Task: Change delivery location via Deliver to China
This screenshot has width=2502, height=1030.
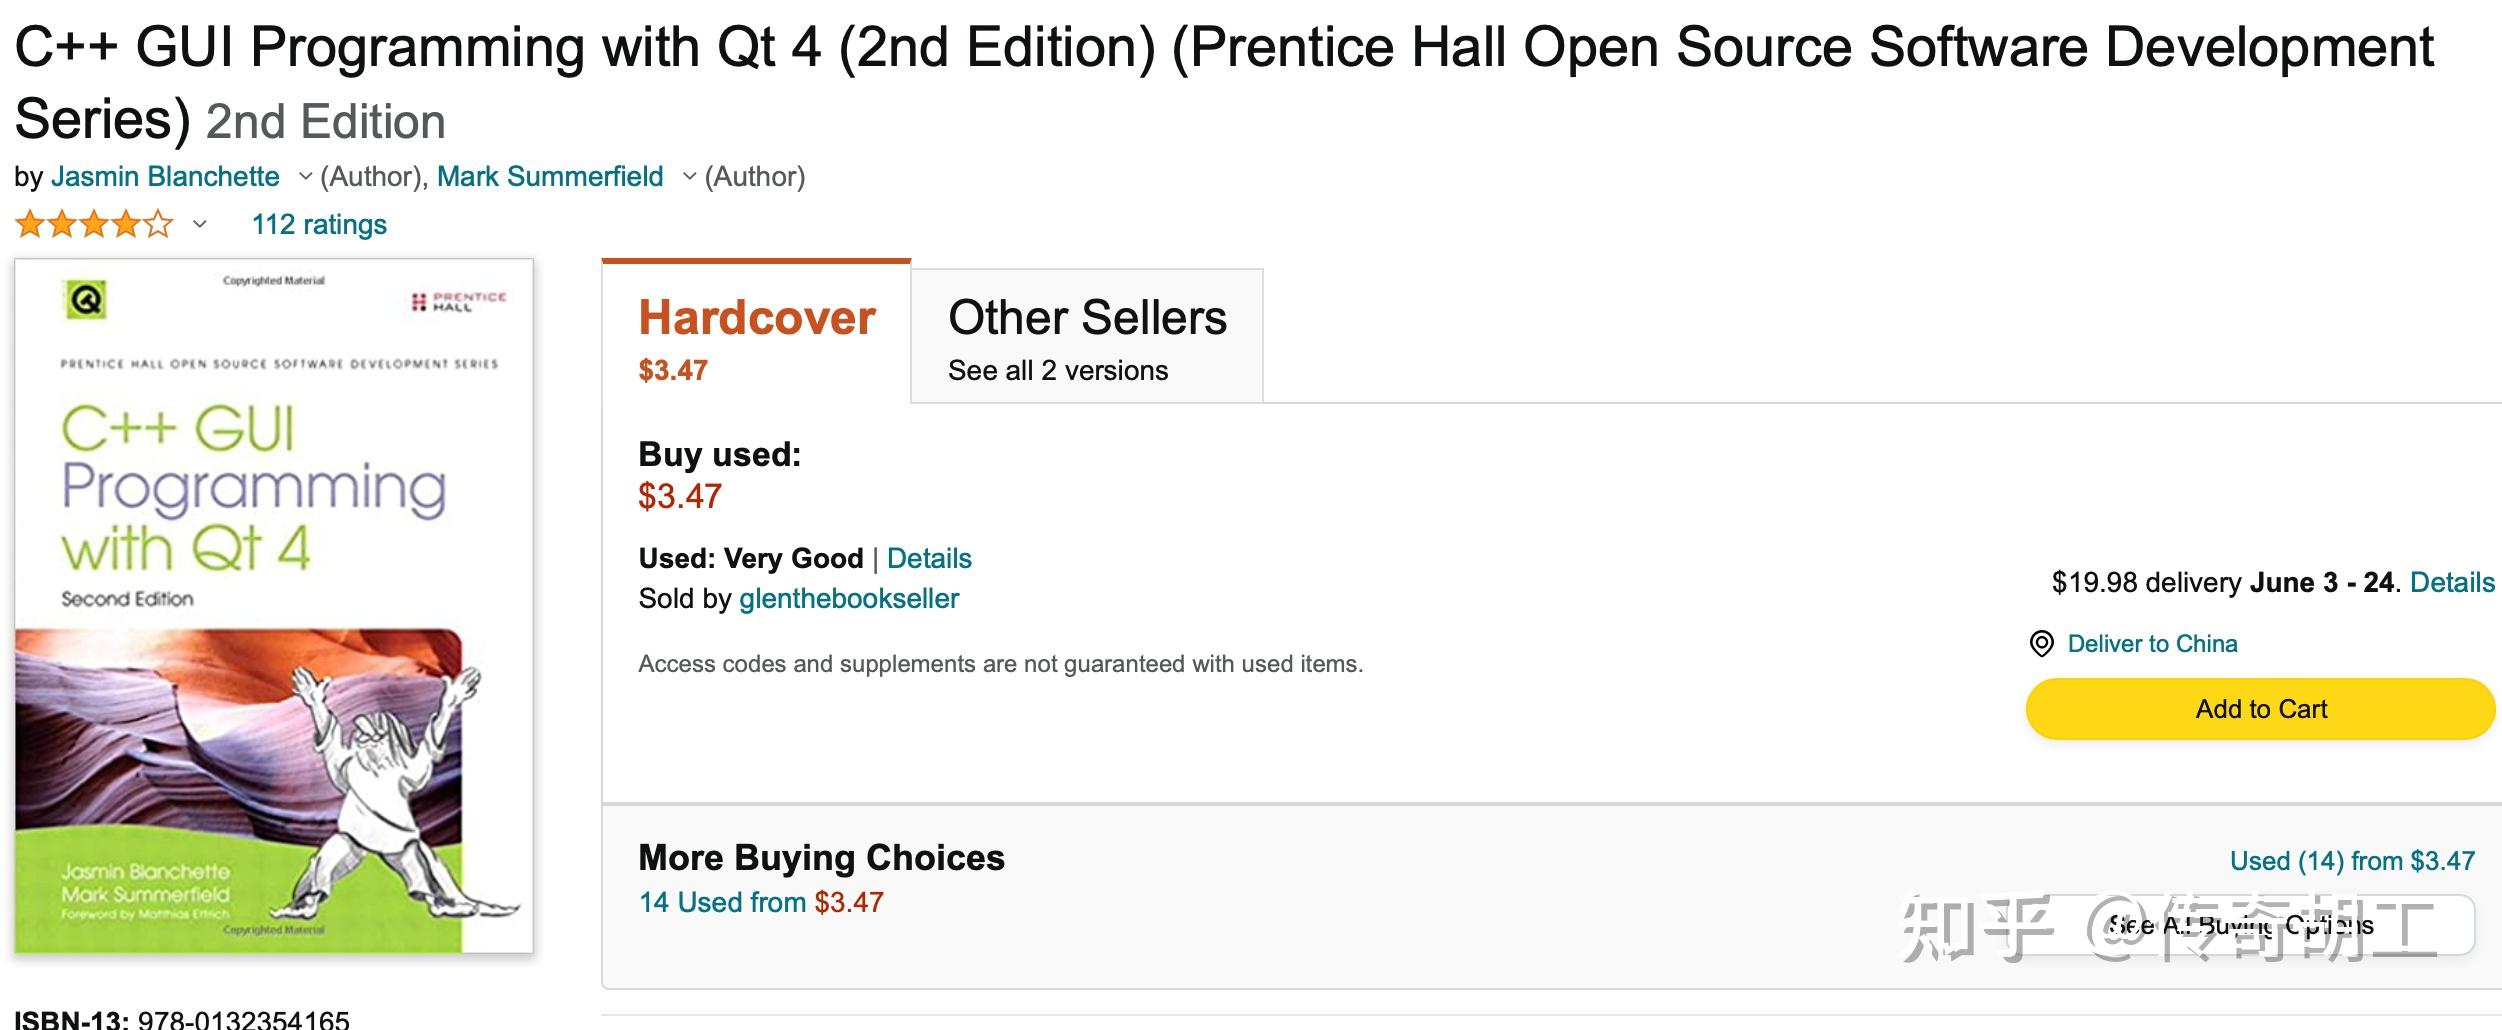Action: (2152, 644)
